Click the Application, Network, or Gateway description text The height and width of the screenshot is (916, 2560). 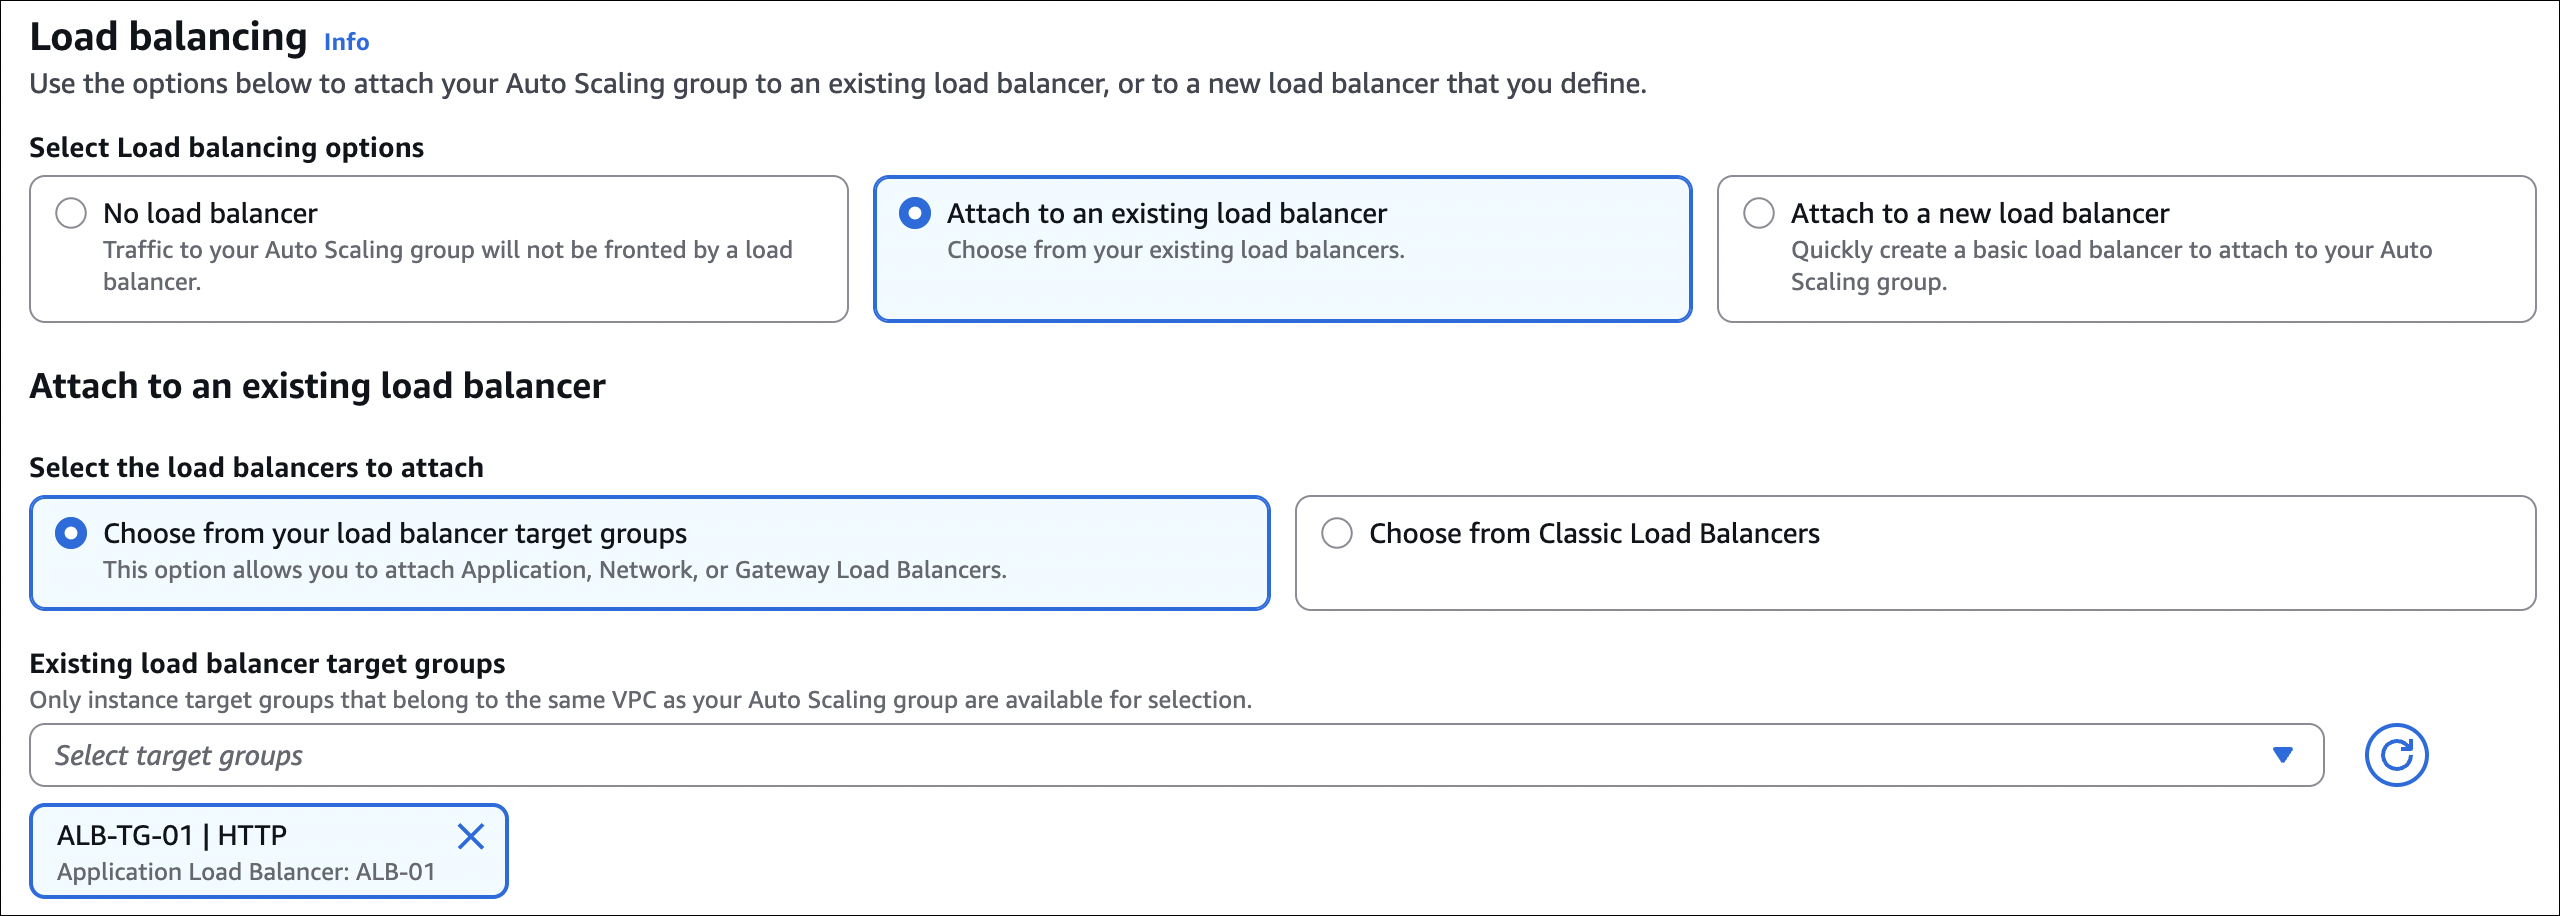[x=554, y=570]
